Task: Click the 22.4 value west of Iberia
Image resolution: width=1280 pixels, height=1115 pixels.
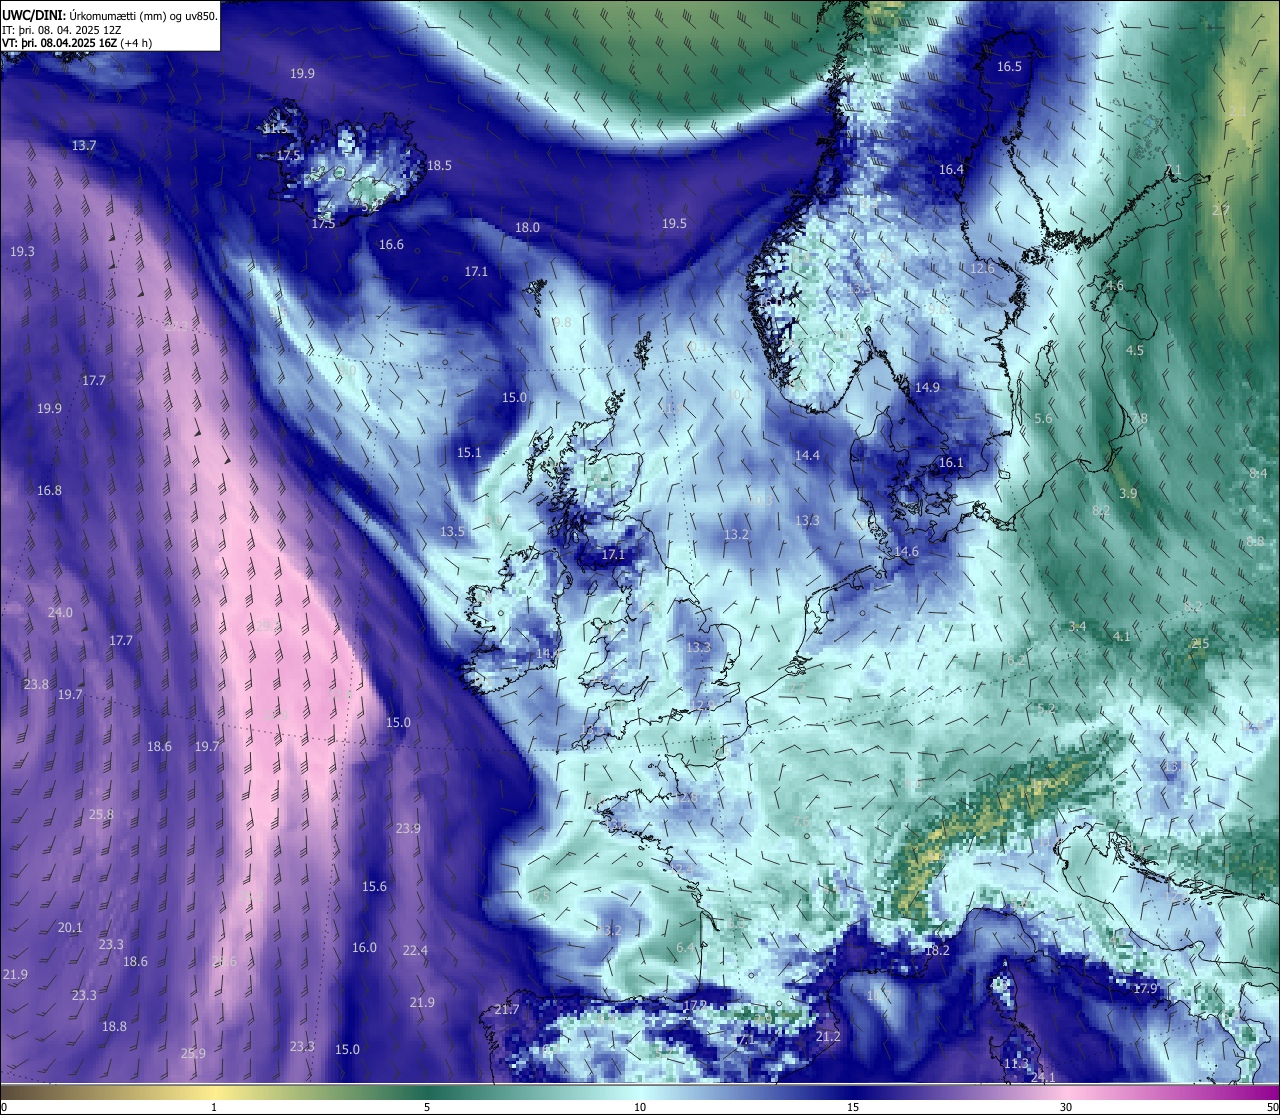Action: tap(415, 950)
